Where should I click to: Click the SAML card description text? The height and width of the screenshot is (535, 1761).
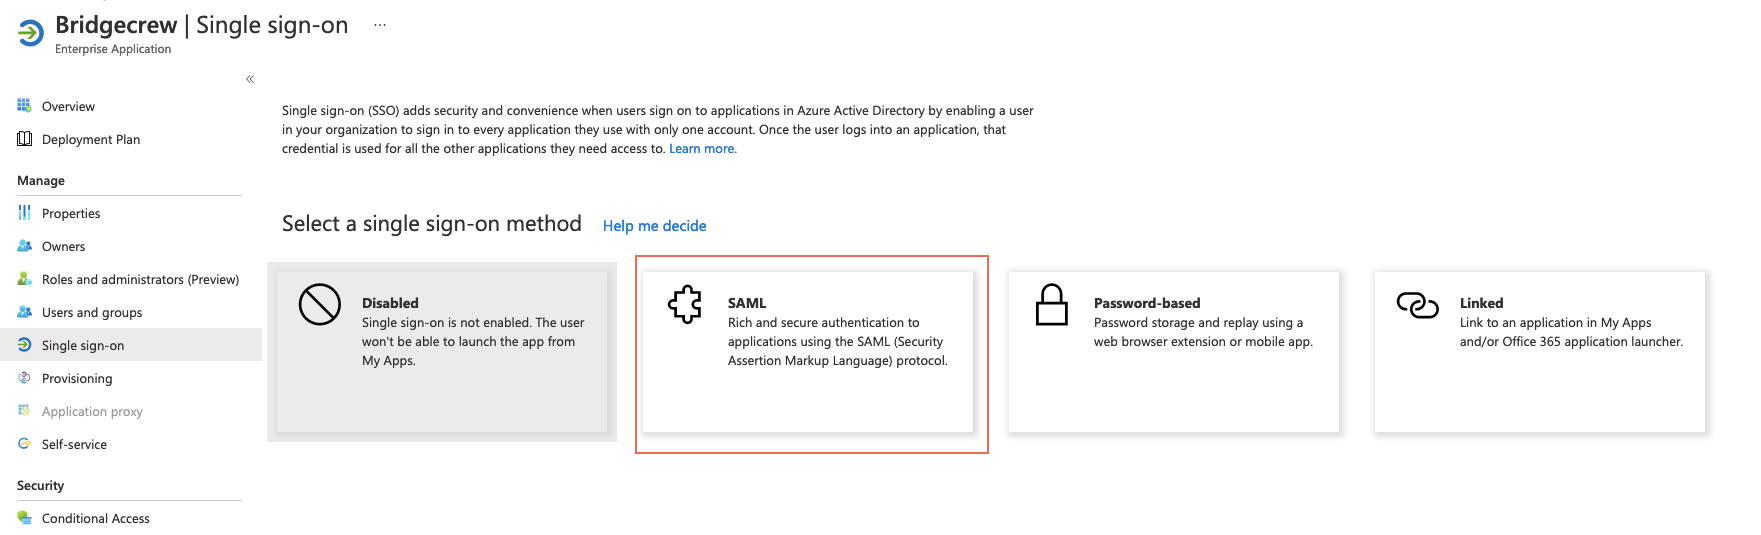[x=838, y=342]
